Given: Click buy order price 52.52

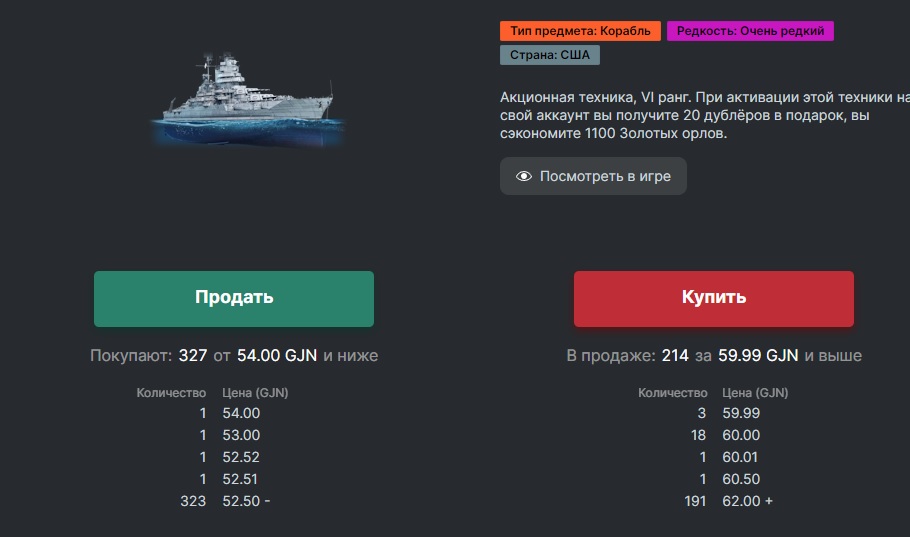Looking at the screenshot, I should [241, 457].
